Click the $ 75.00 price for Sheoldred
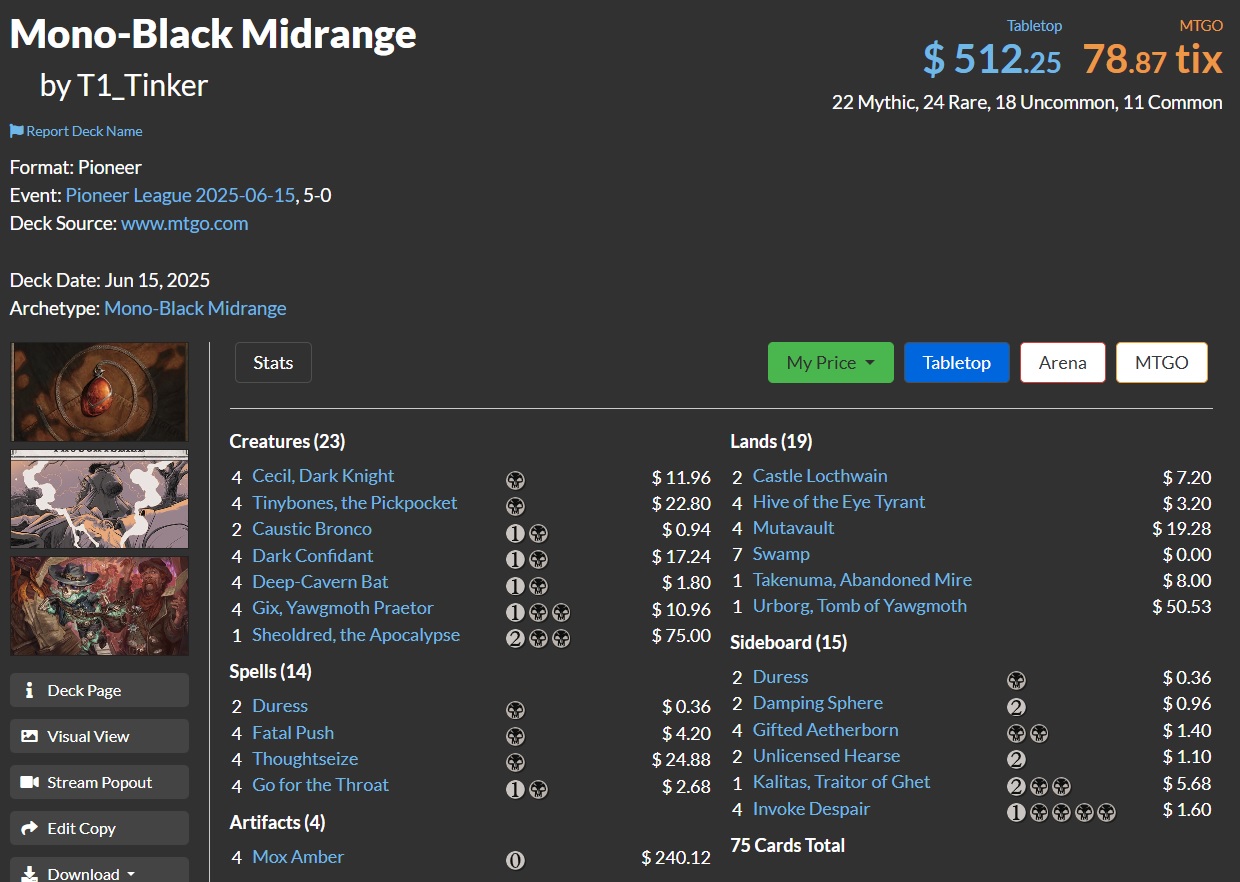Image resolution: width=1240 pixels, height=882 pixels. 681,635
